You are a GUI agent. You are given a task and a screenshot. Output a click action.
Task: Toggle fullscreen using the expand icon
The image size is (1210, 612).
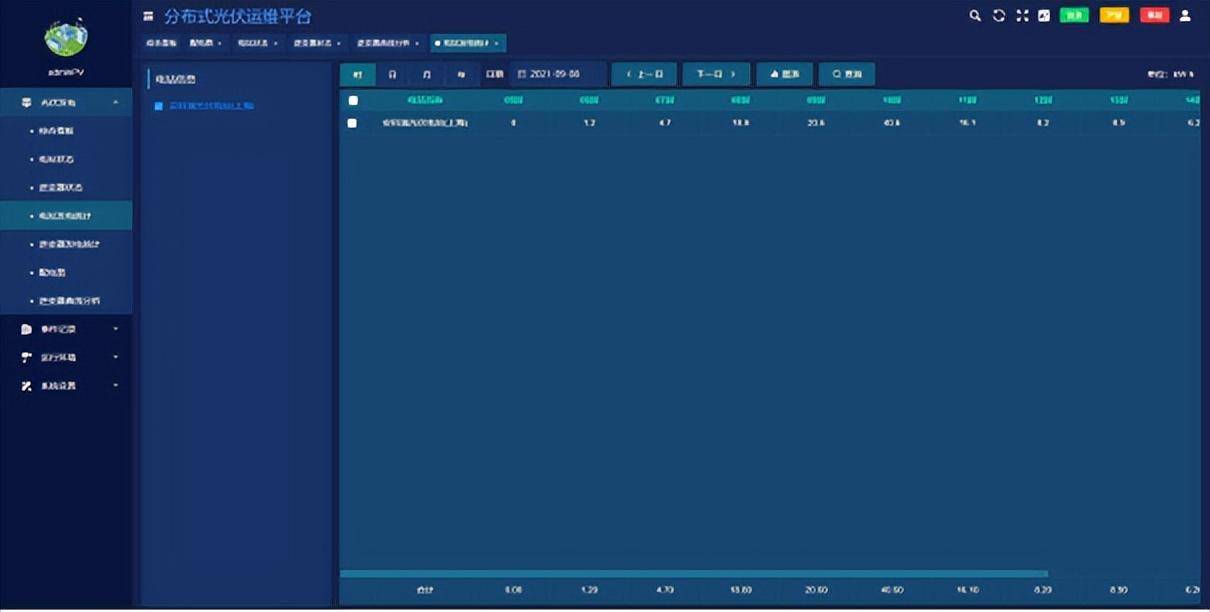coord(1021,16)
